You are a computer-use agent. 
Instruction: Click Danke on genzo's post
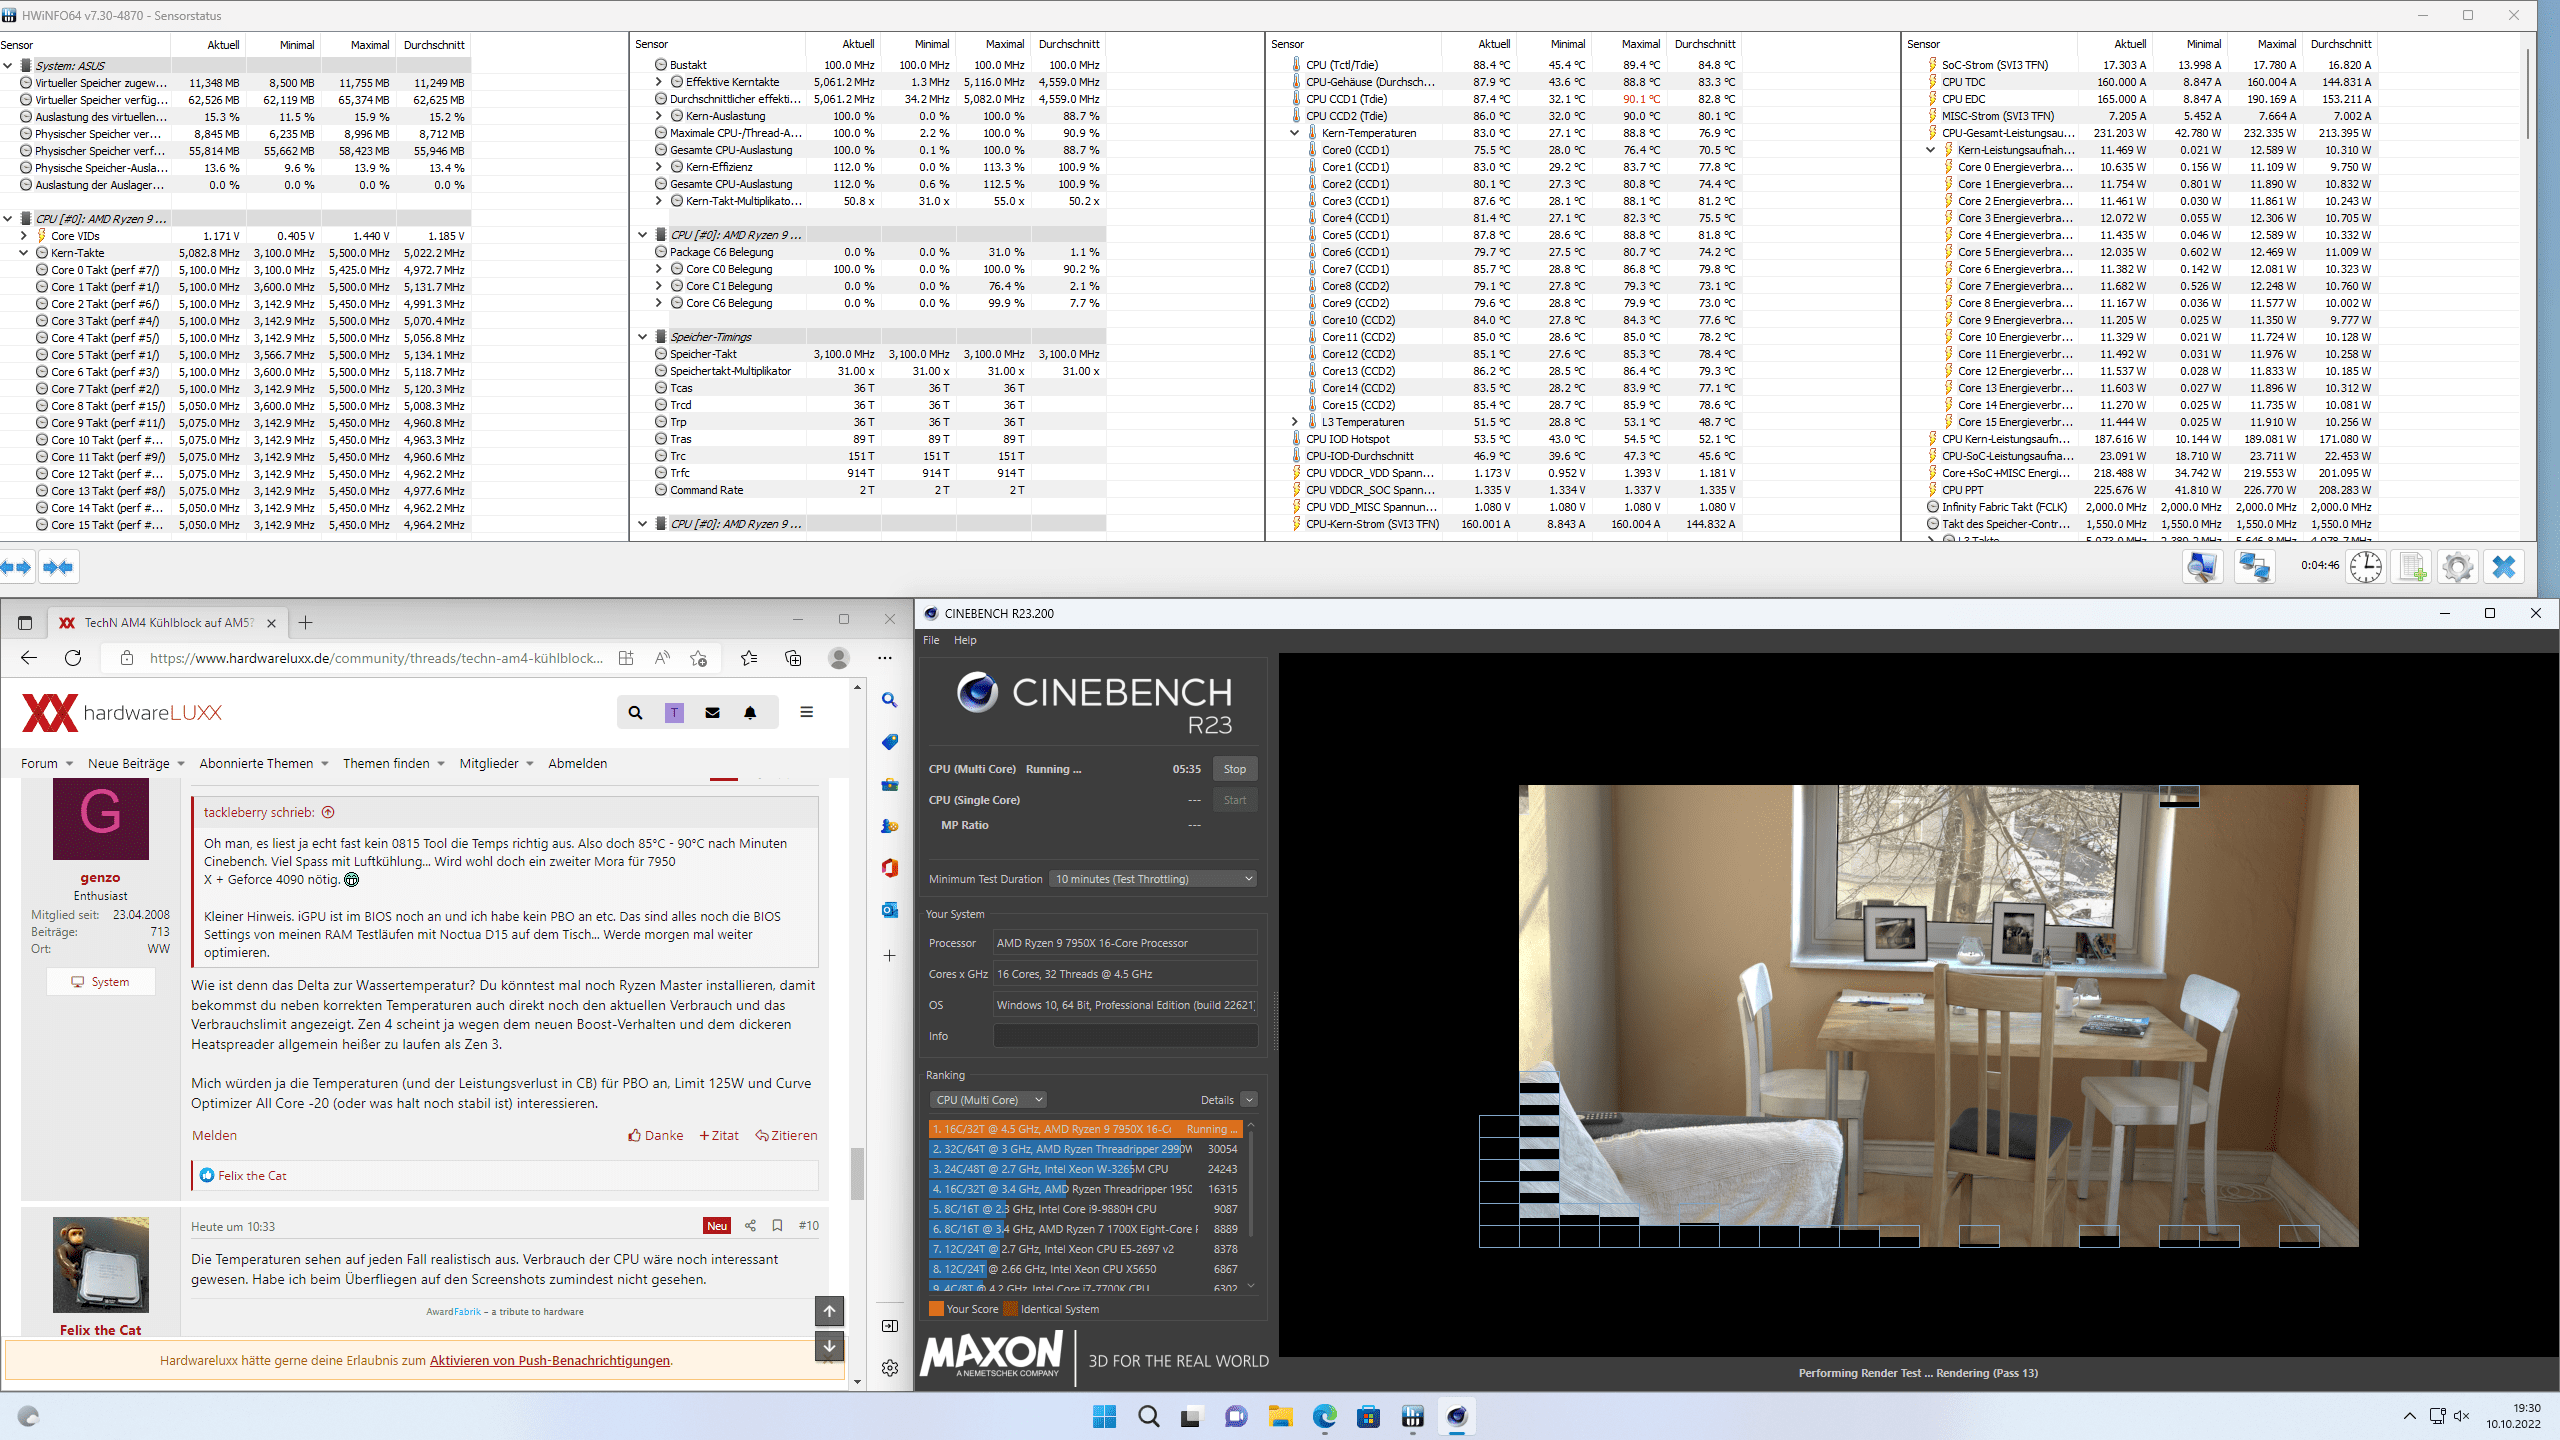pyautogui.click(x=656, y=1136)
